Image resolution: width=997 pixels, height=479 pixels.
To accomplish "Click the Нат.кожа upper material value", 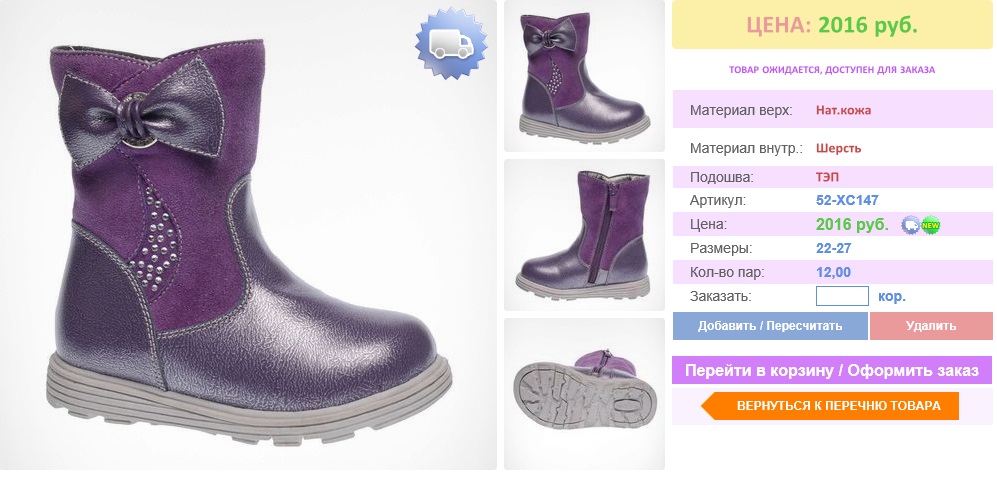I will [x=843, y=110].
